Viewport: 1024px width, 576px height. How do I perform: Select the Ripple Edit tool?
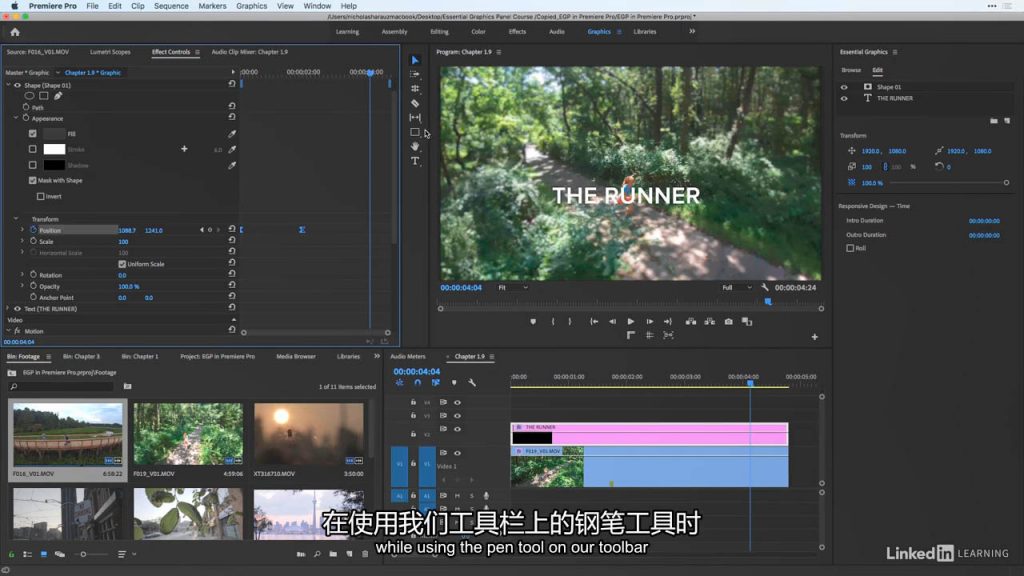[415, 89]
